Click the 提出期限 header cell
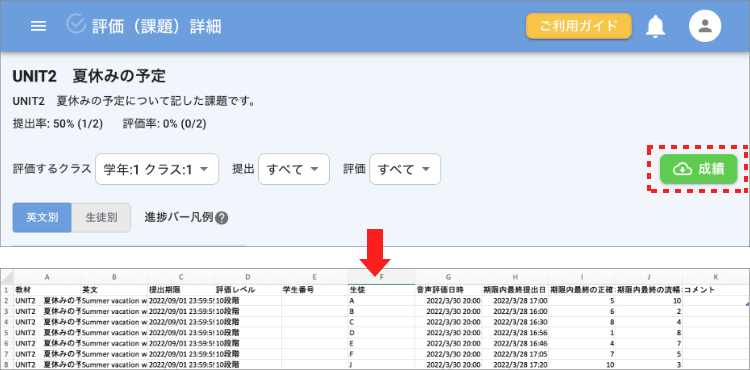This screenshot has width=750, height=370. [x=181, y=290]
